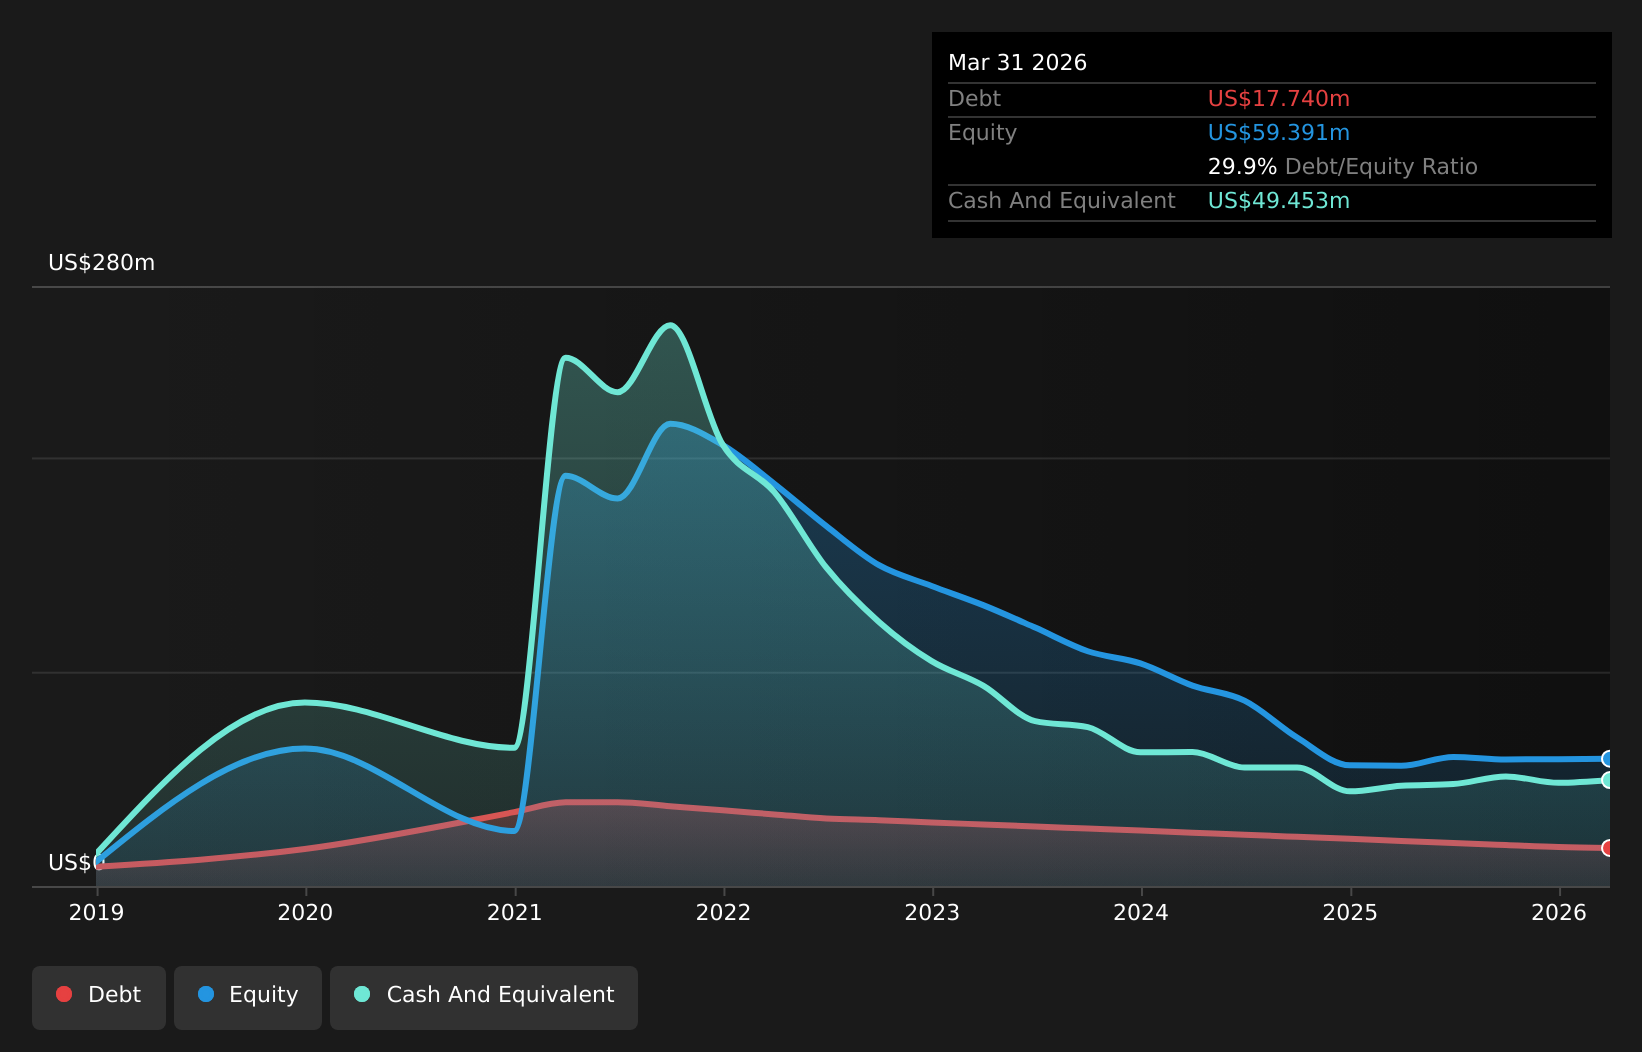Click the US$49.453m cash value

(1279, 201)
